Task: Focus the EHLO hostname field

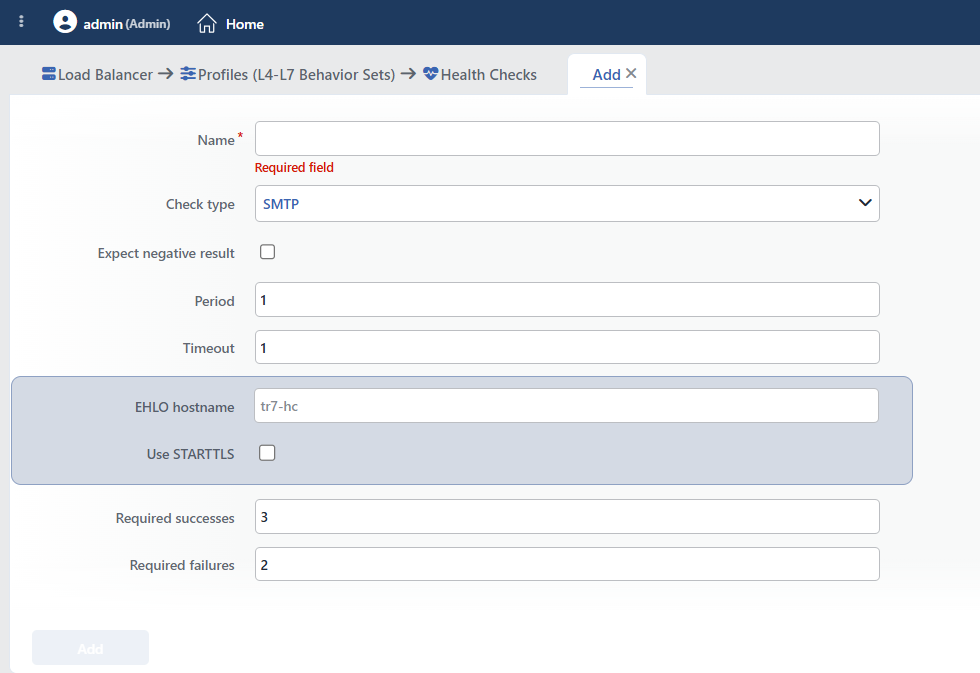Action: 566,406
